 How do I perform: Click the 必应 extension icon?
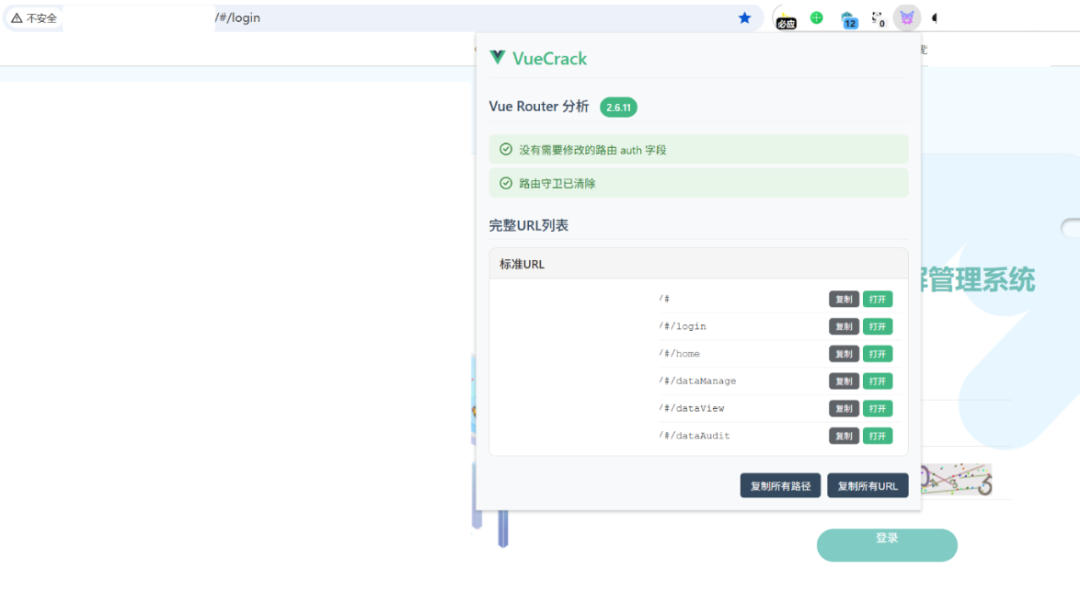[x=786, y=18]
